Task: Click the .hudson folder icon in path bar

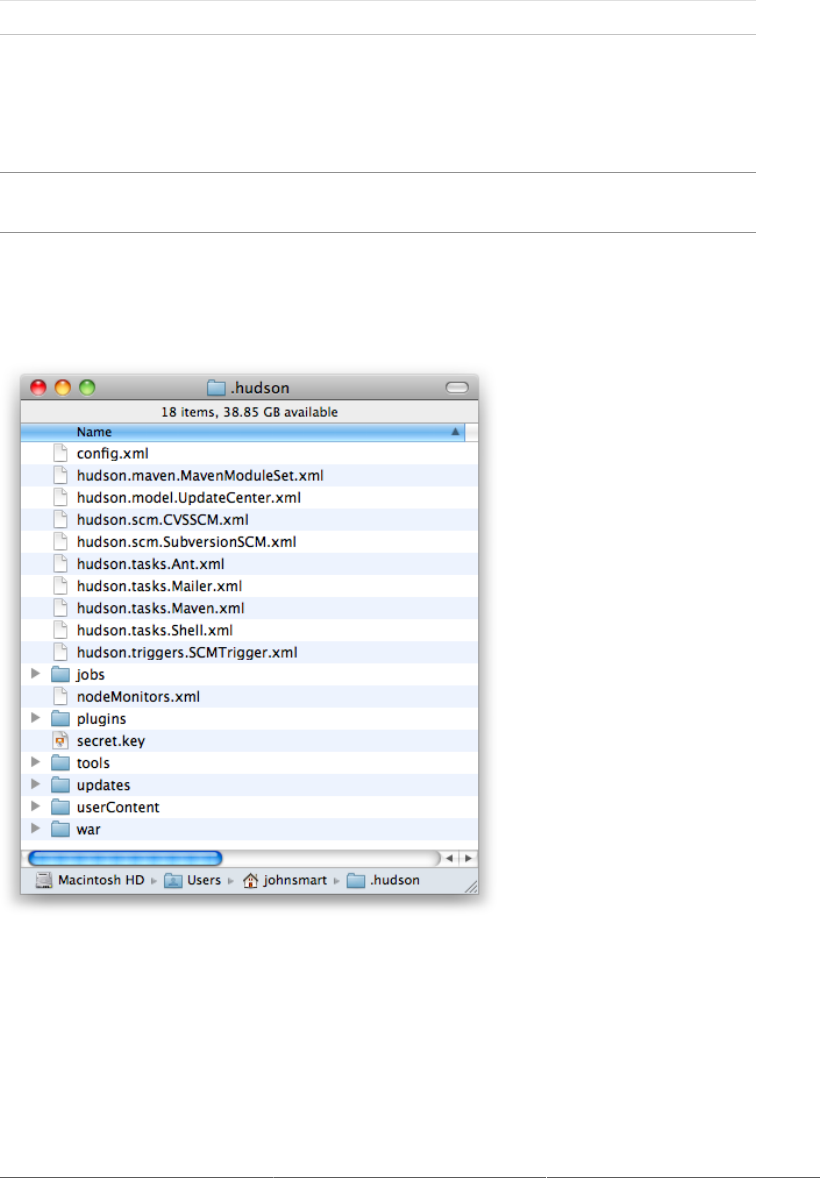Action: (x=356, y=880)
